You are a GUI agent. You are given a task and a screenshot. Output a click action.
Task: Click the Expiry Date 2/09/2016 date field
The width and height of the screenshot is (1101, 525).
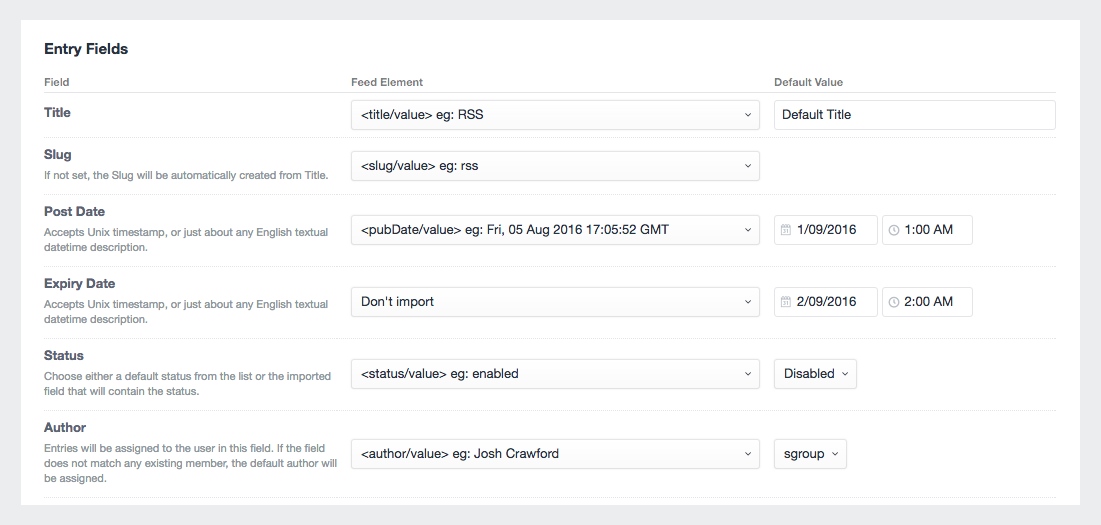point(835,302)
